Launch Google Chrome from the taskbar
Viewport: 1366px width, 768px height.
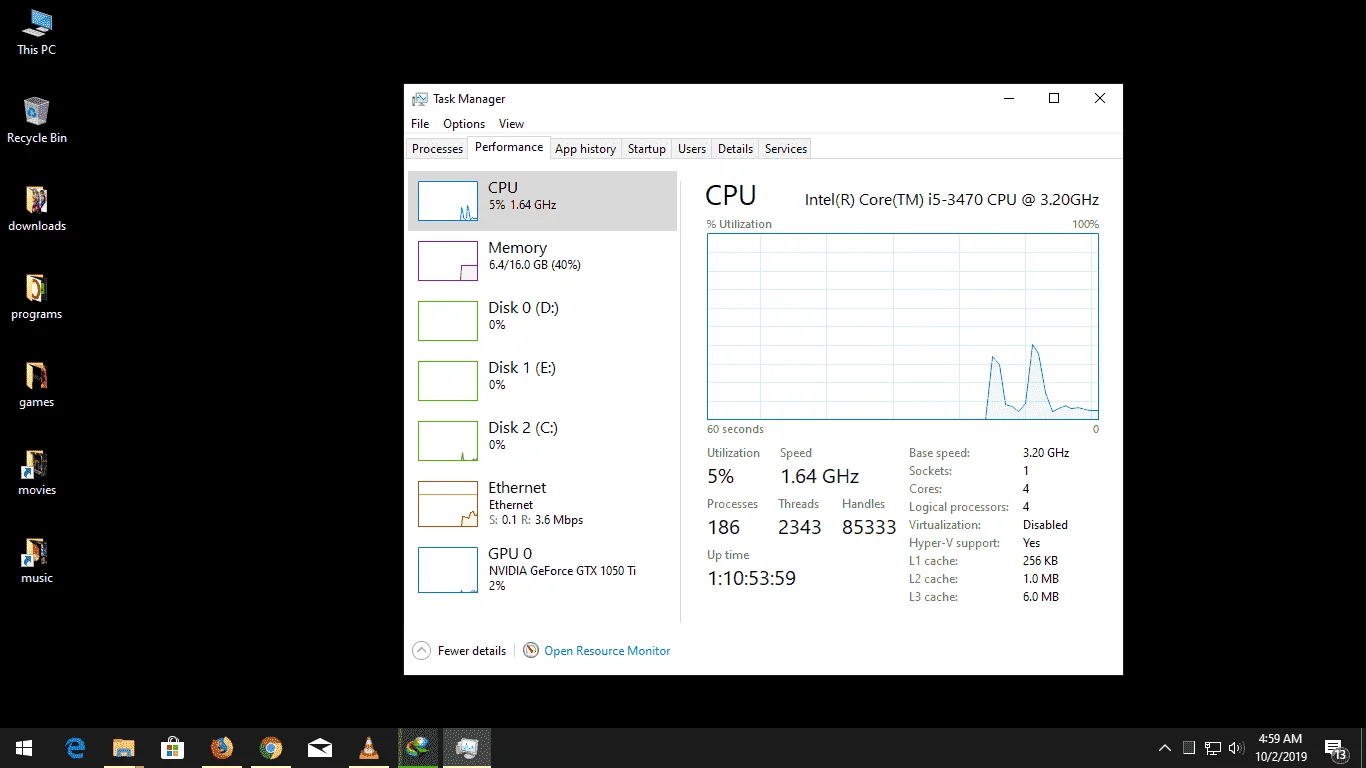click(270, 748)
